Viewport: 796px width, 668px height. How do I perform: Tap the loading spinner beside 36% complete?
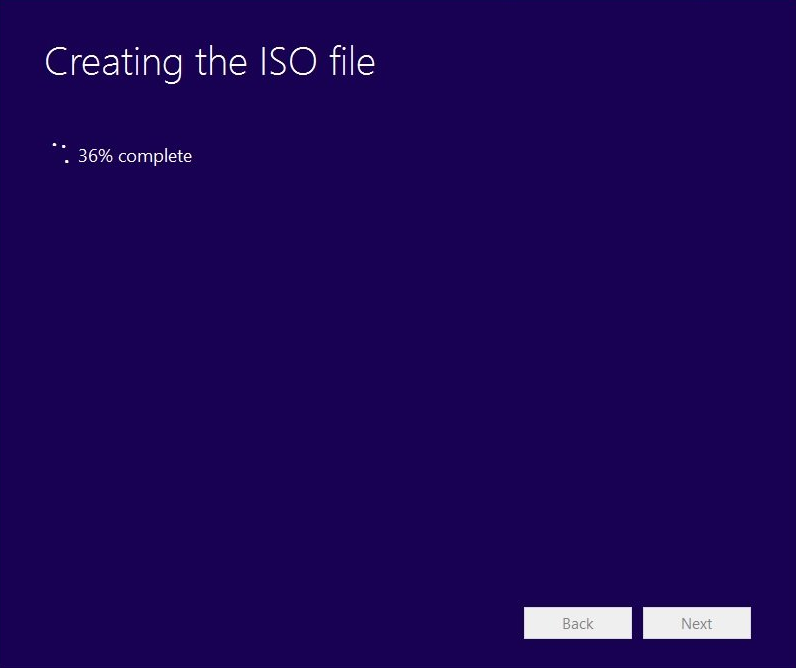[x=60, y=153]
